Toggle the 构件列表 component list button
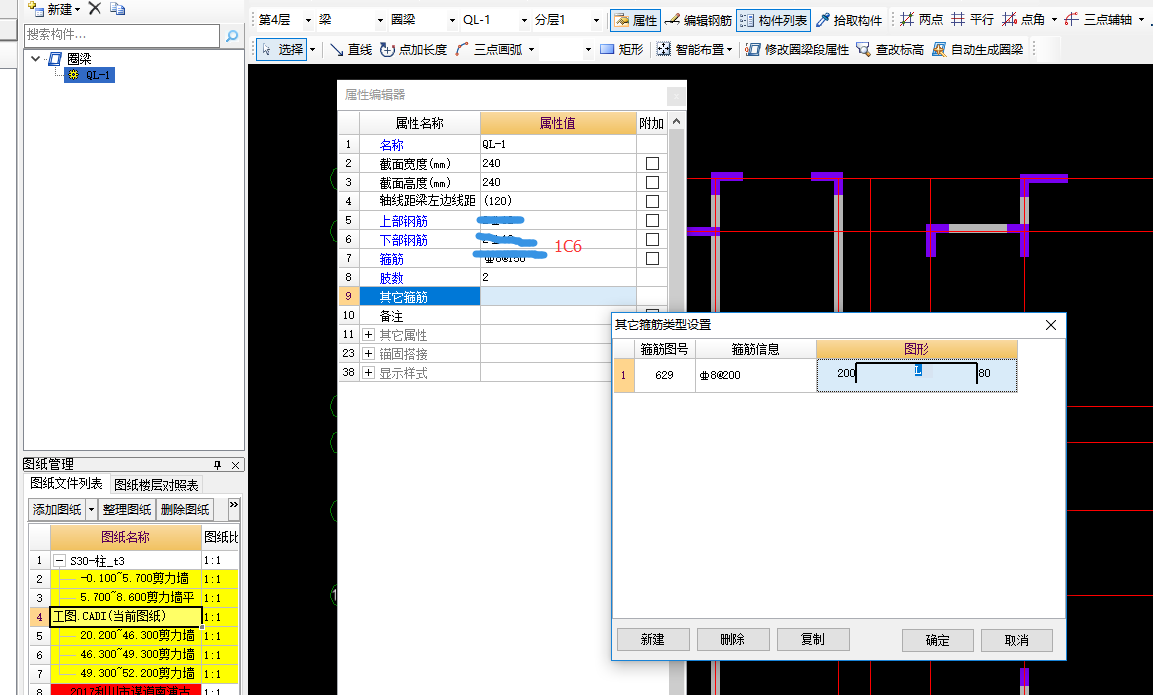This screenshot has height=695, width=1153. [773, 20]
